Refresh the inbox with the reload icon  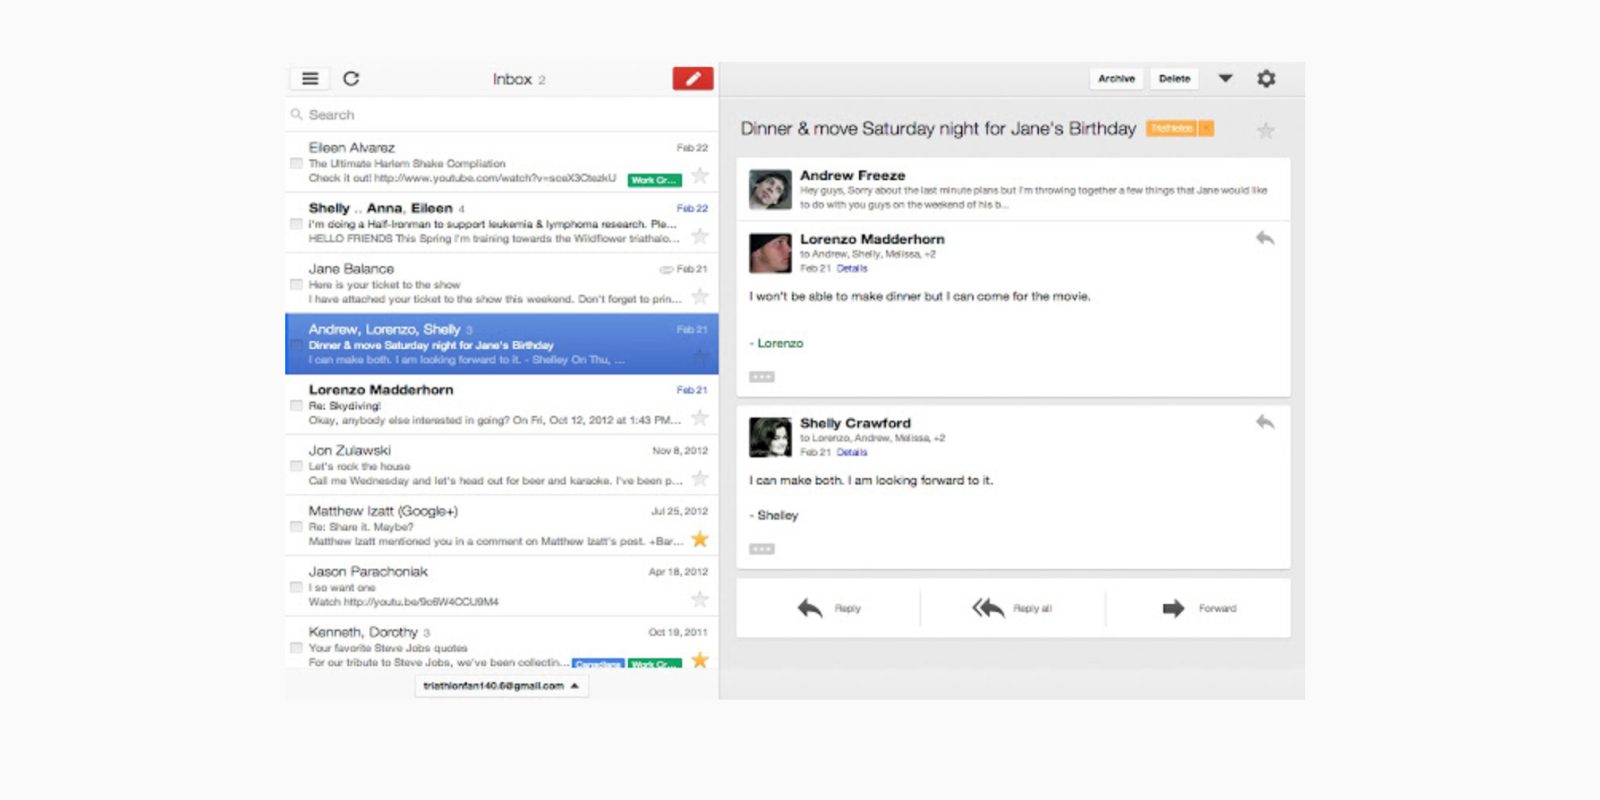point(351,79)
